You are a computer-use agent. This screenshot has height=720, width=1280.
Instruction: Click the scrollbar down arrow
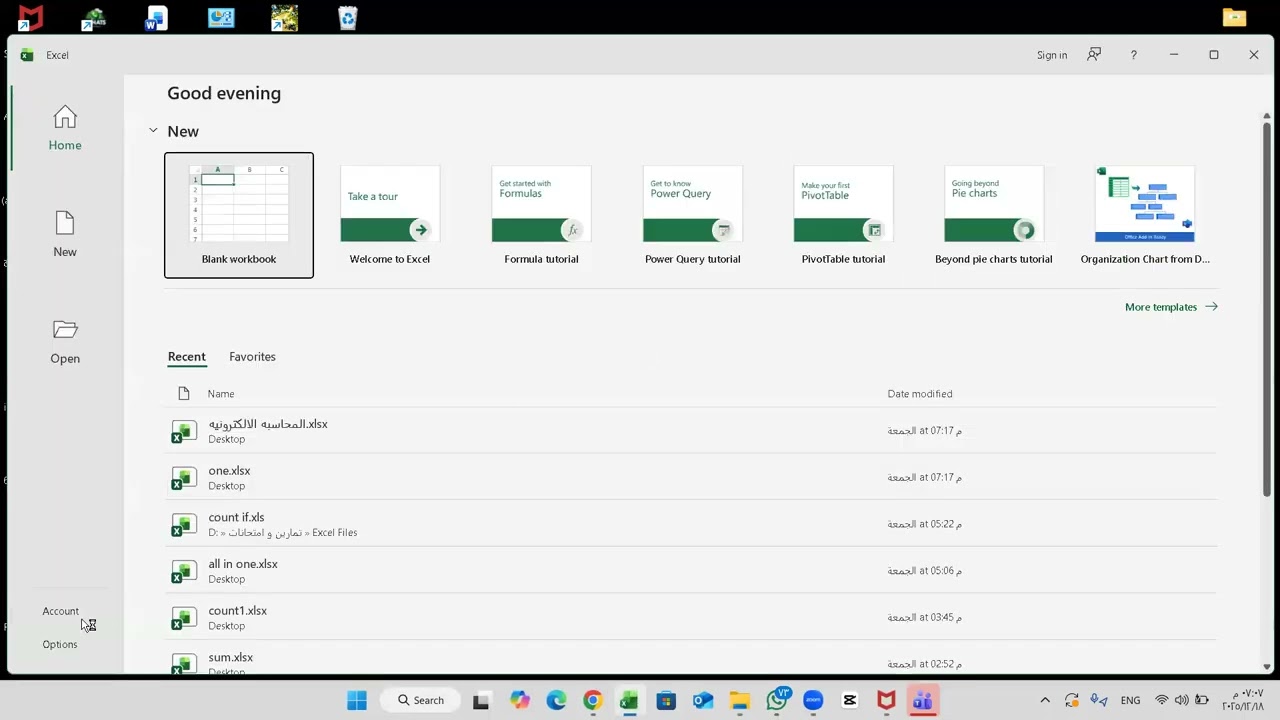[x=1267, y=667]
